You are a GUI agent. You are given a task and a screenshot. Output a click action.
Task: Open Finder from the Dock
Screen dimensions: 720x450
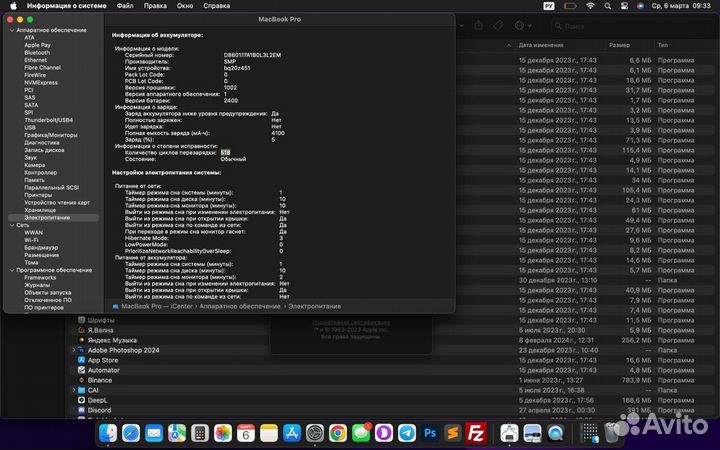(x=108, y=433)
